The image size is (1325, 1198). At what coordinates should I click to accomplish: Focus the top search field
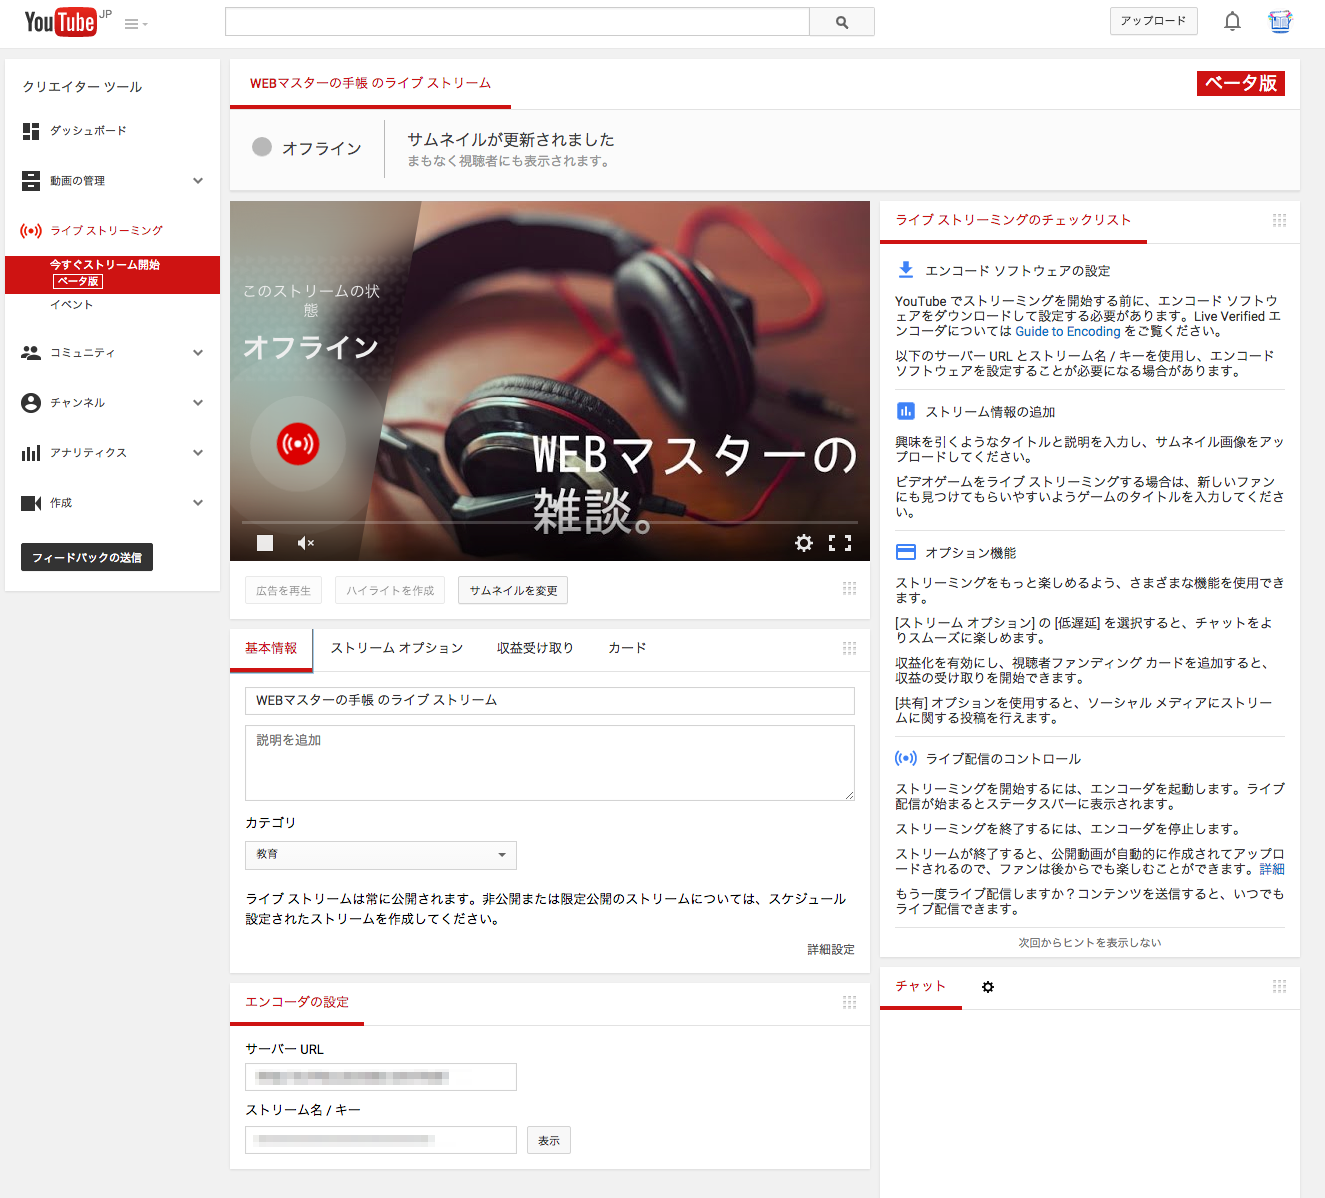[x=517, y=22]
